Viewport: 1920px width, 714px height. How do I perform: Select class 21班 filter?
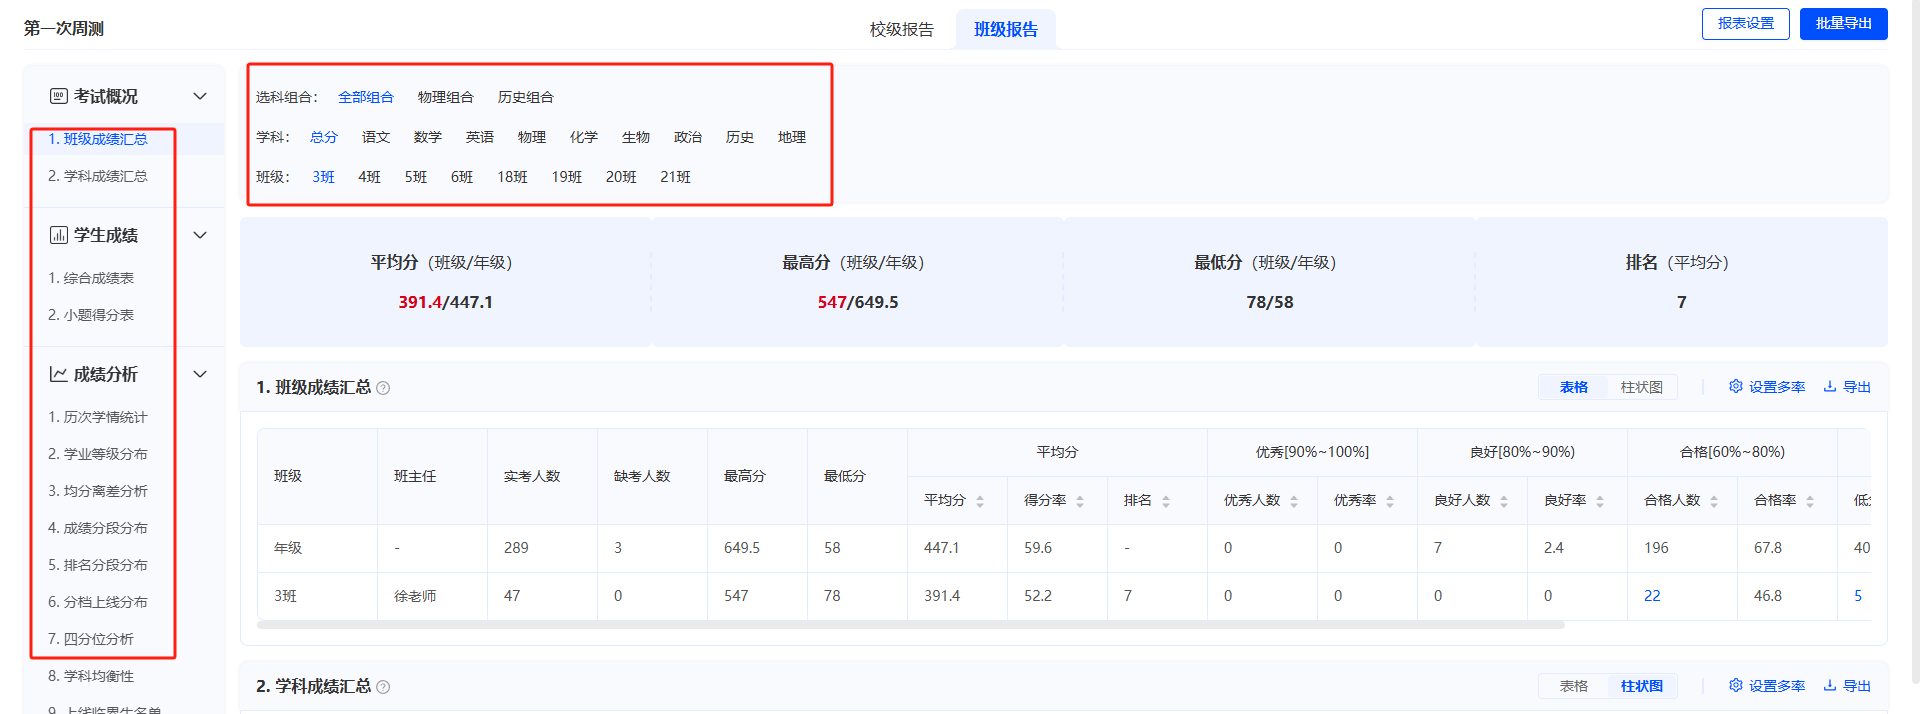(x=676, y=177)
